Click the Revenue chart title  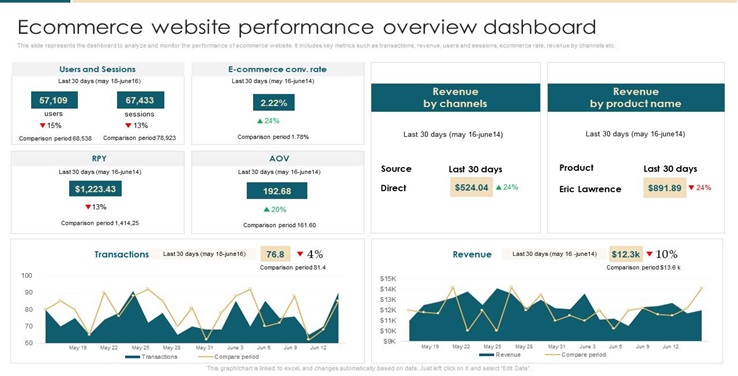(x=472, y=255)
